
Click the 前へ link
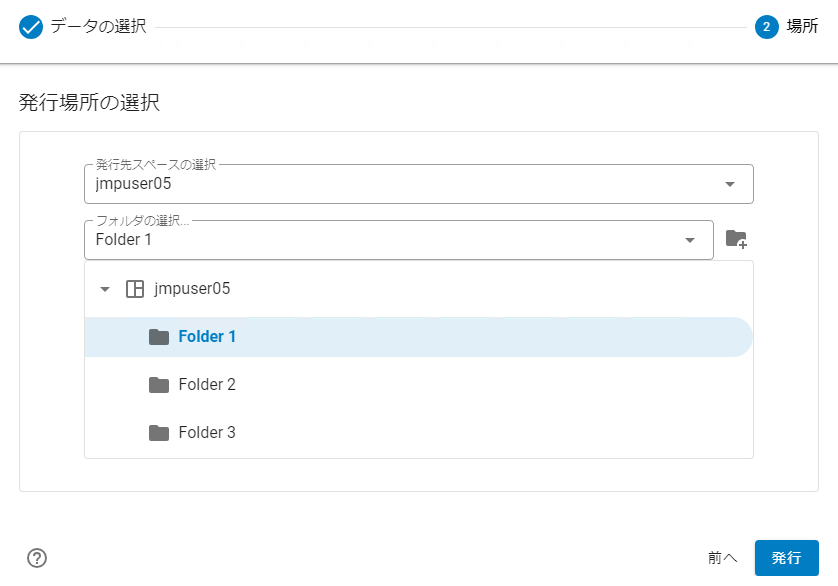pyautogui.click(x=724, y=557)
